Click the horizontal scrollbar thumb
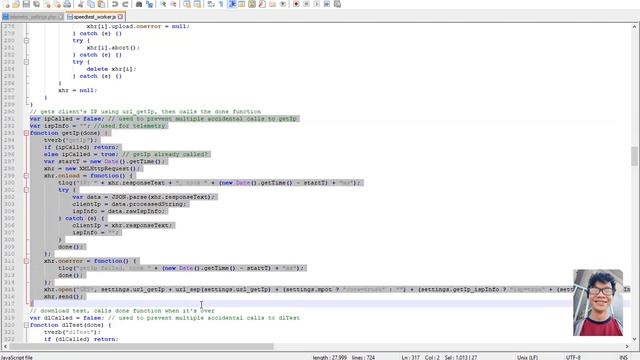 (x=141, y=347)
